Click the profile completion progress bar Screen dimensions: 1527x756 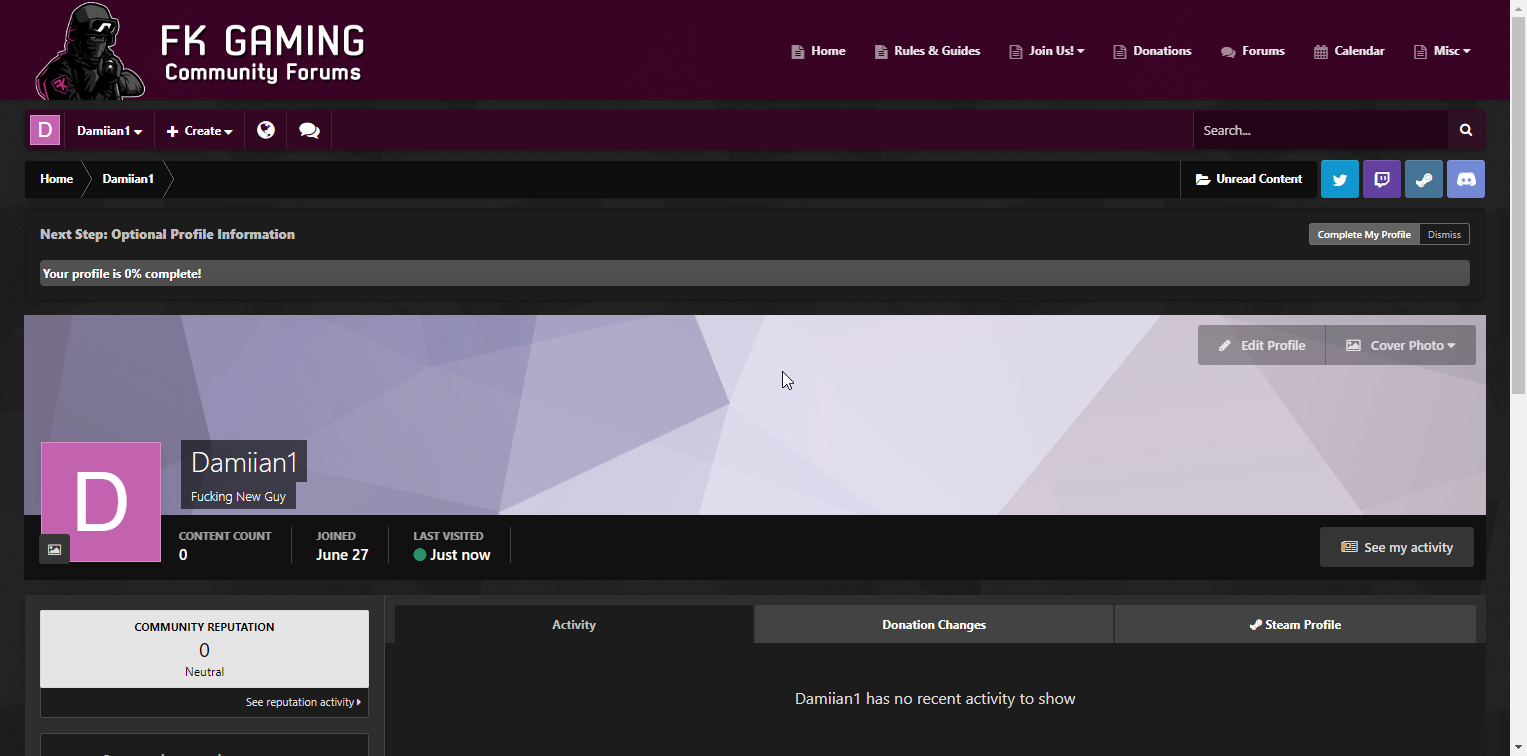click(x=754, y=273)
